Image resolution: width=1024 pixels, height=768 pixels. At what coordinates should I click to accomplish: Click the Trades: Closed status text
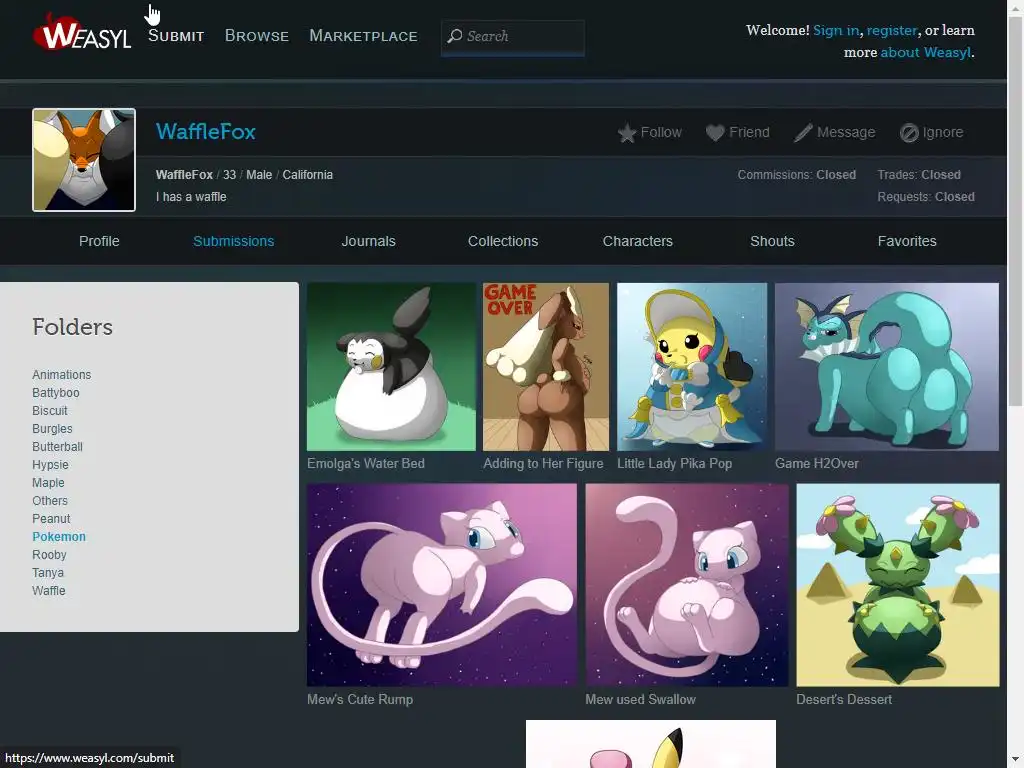[x=919, y=175]
